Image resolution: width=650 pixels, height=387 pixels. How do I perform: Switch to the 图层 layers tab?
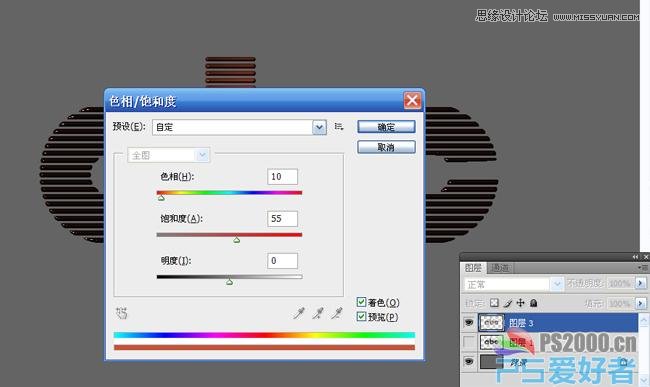[473, 268]
